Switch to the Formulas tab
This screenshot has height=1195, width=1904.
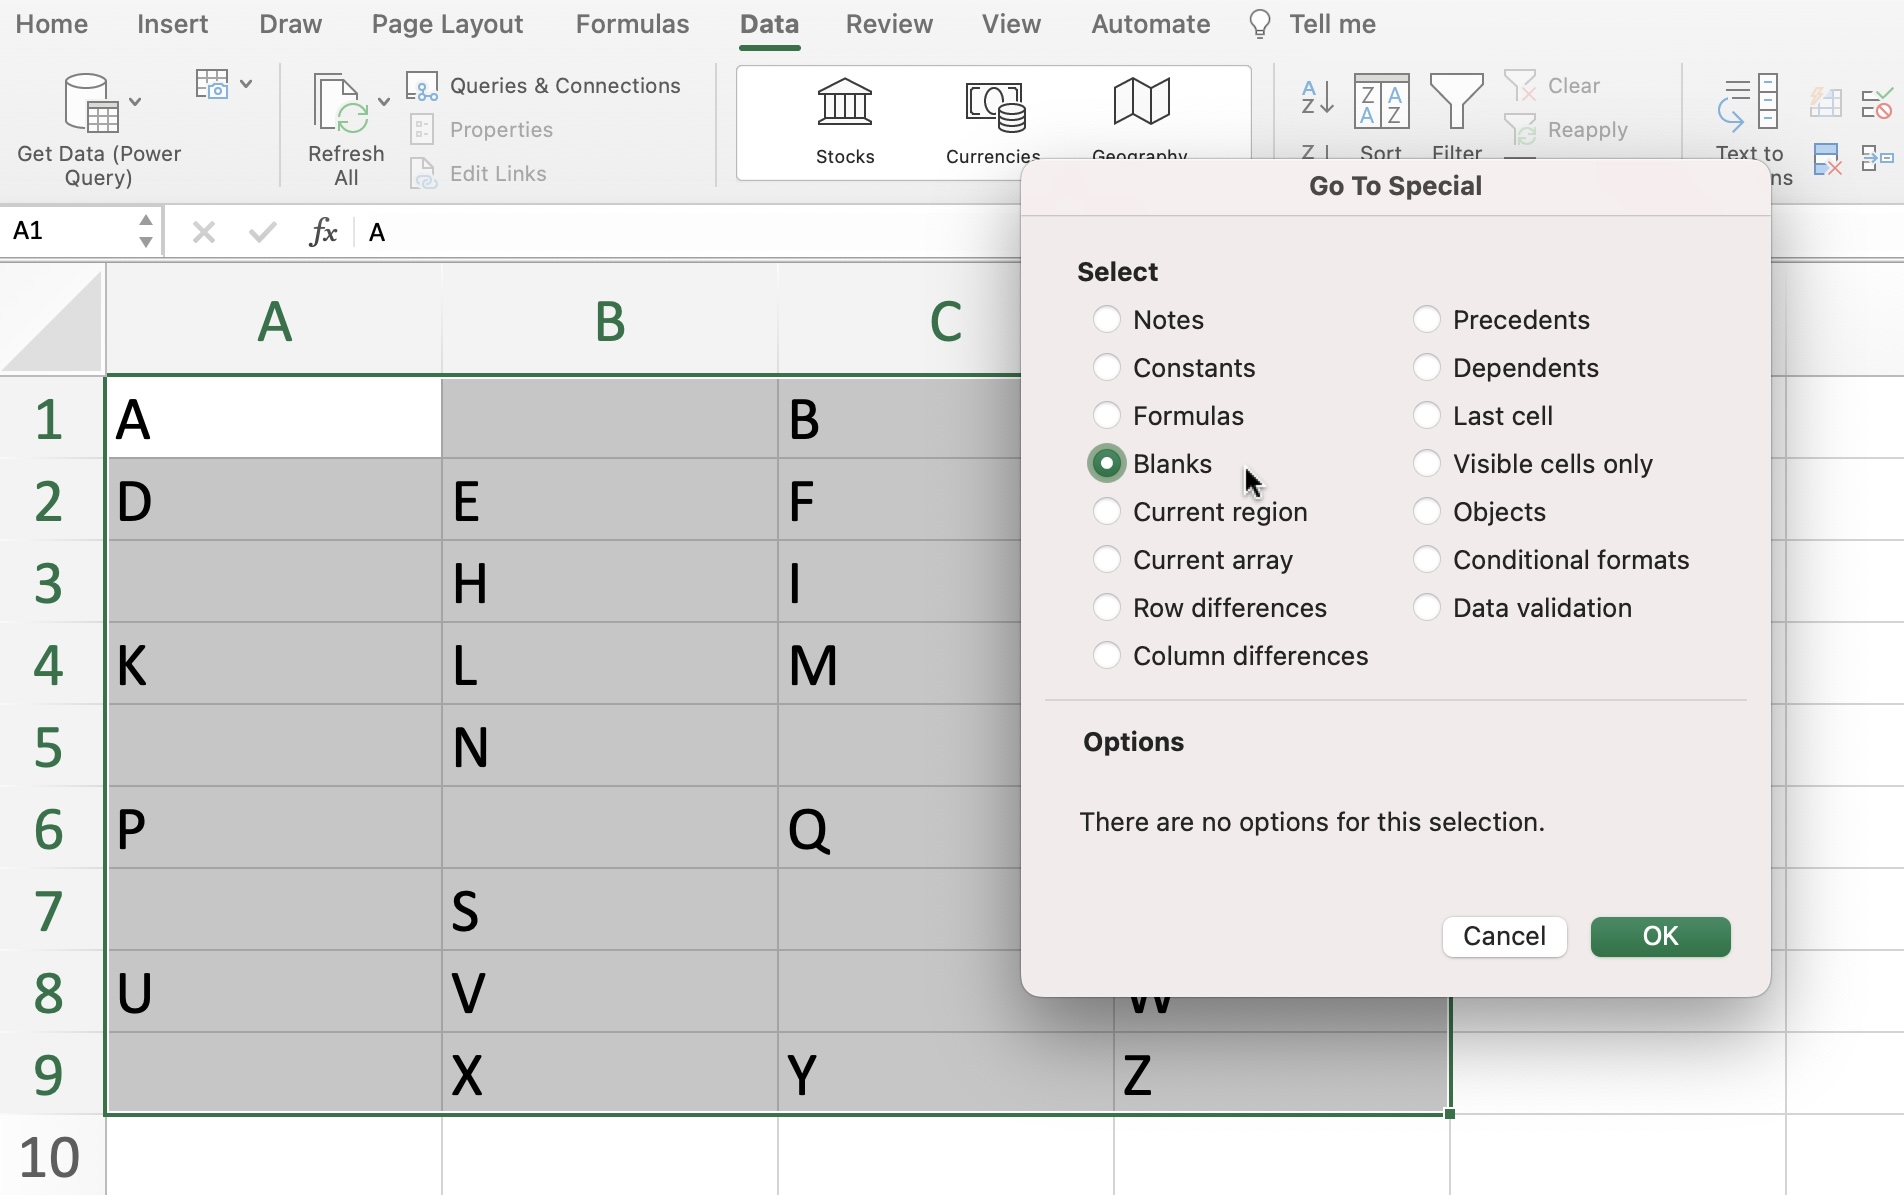click(631, 24)
